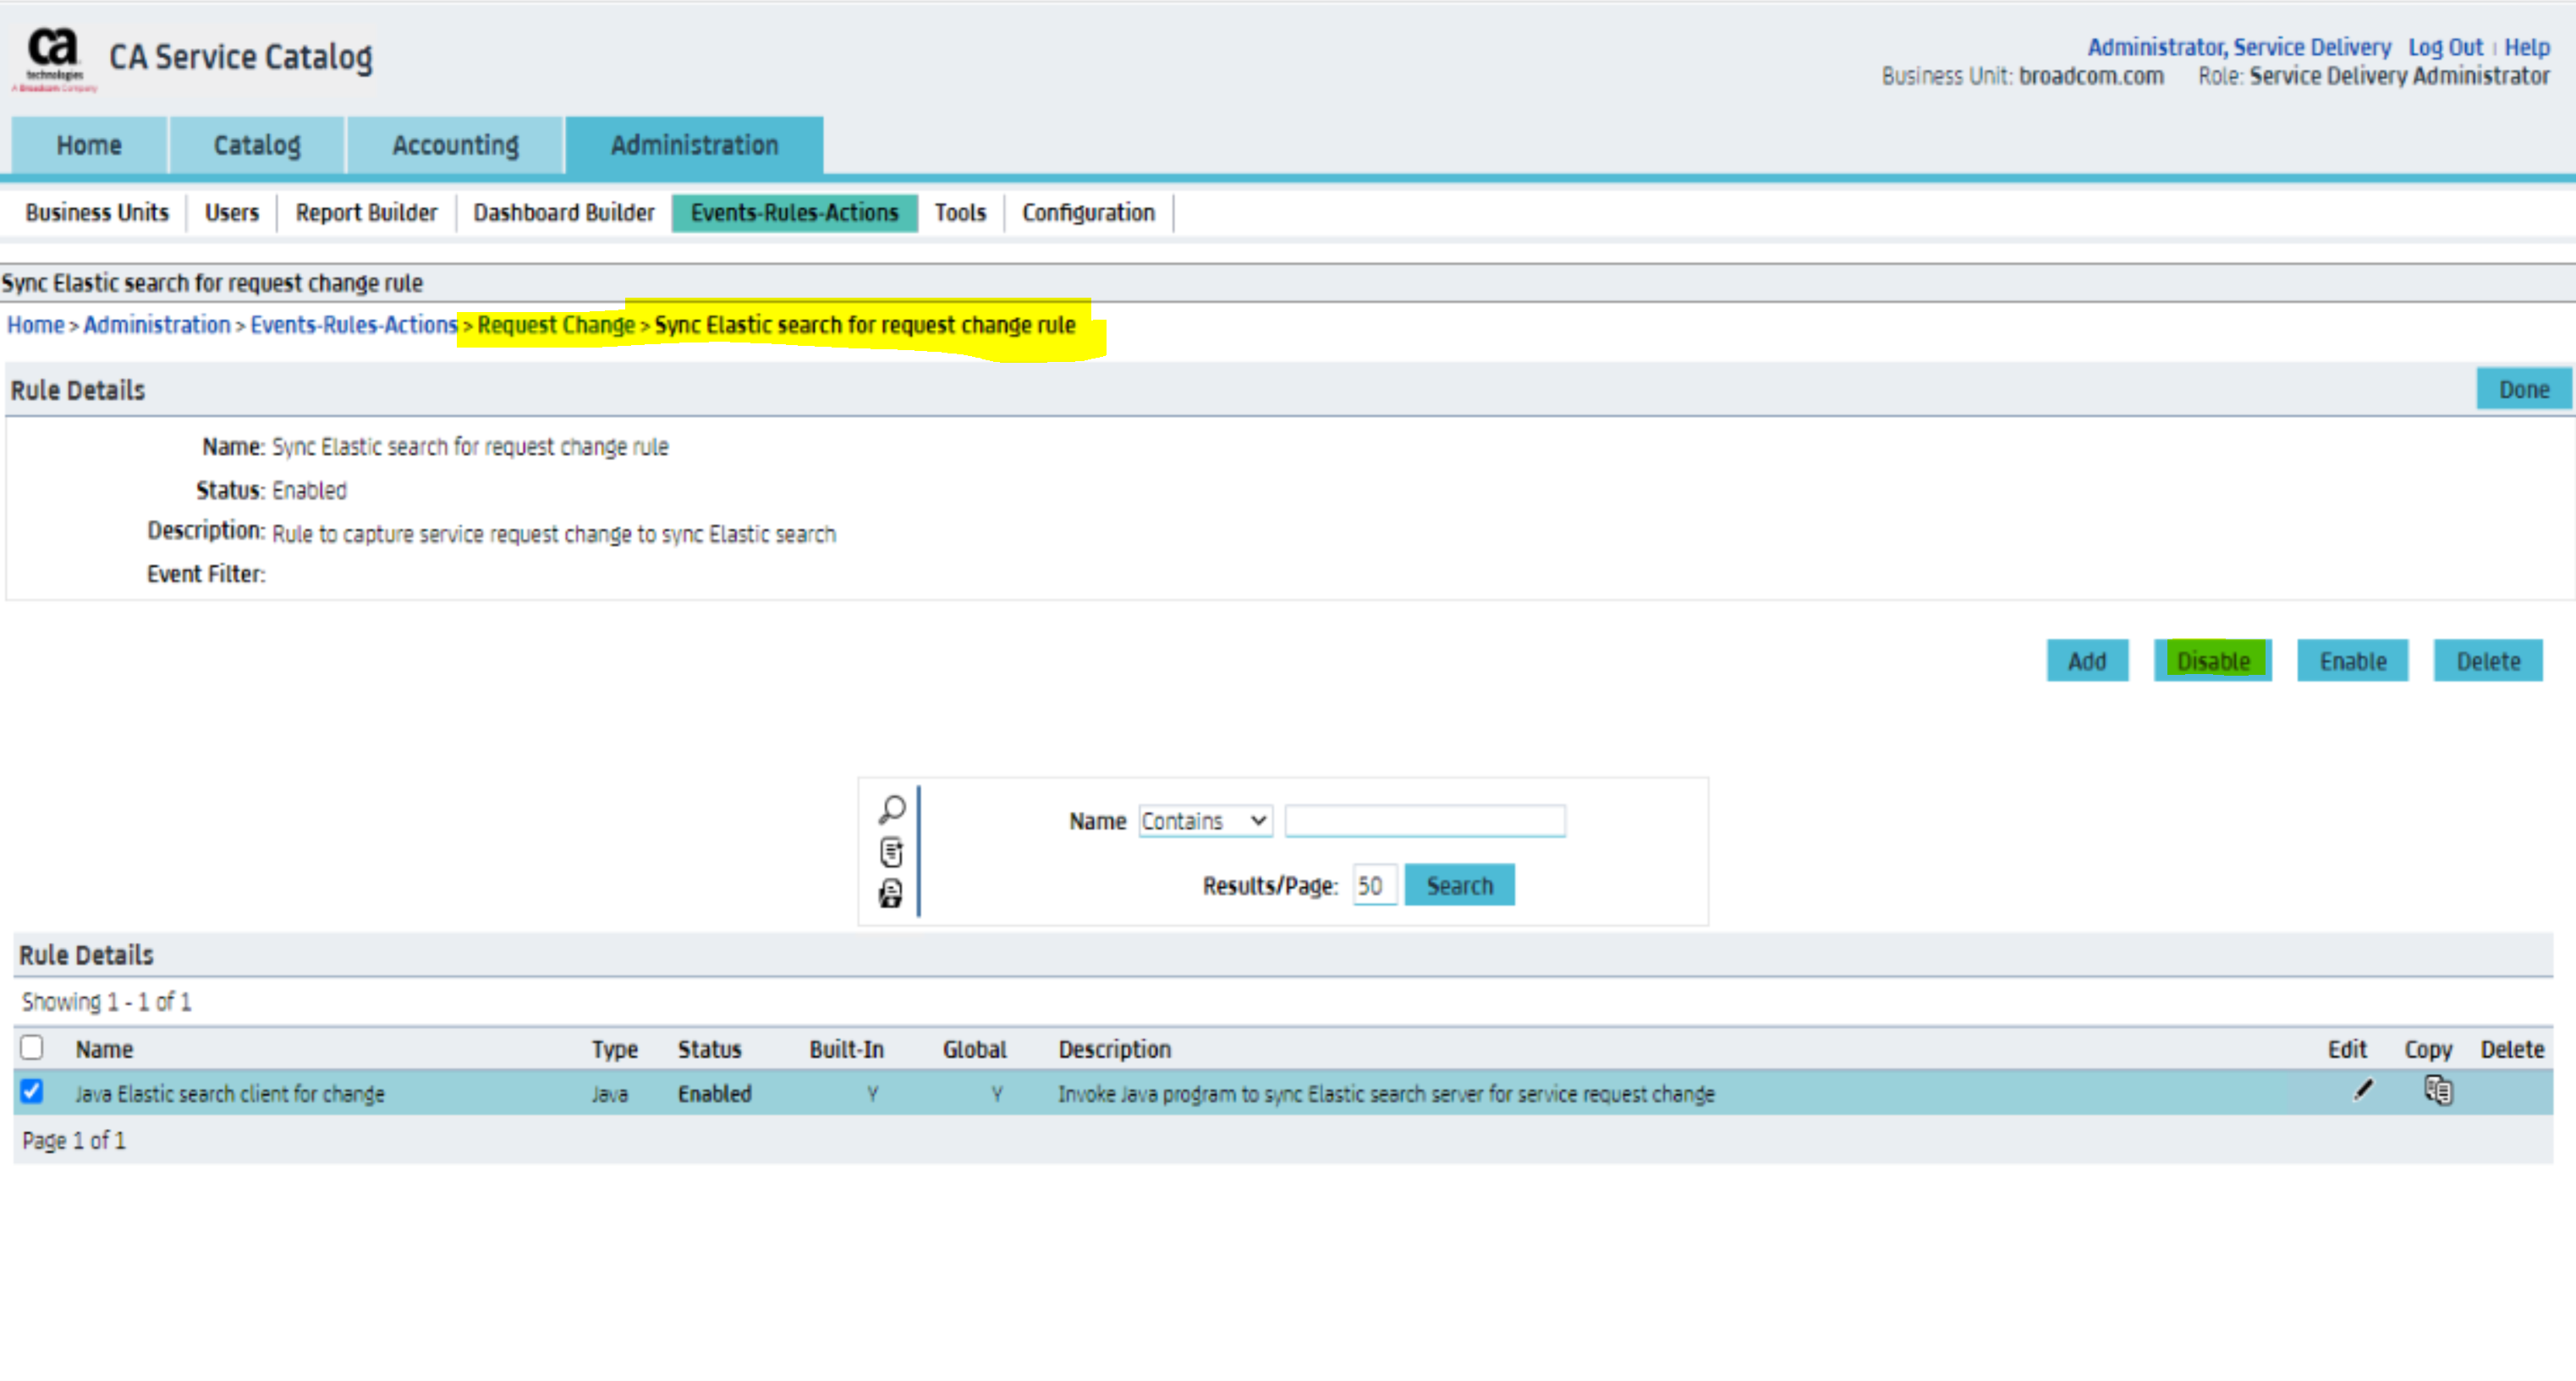Uncheck the Java Elastic search client row

pos(32,1091)
